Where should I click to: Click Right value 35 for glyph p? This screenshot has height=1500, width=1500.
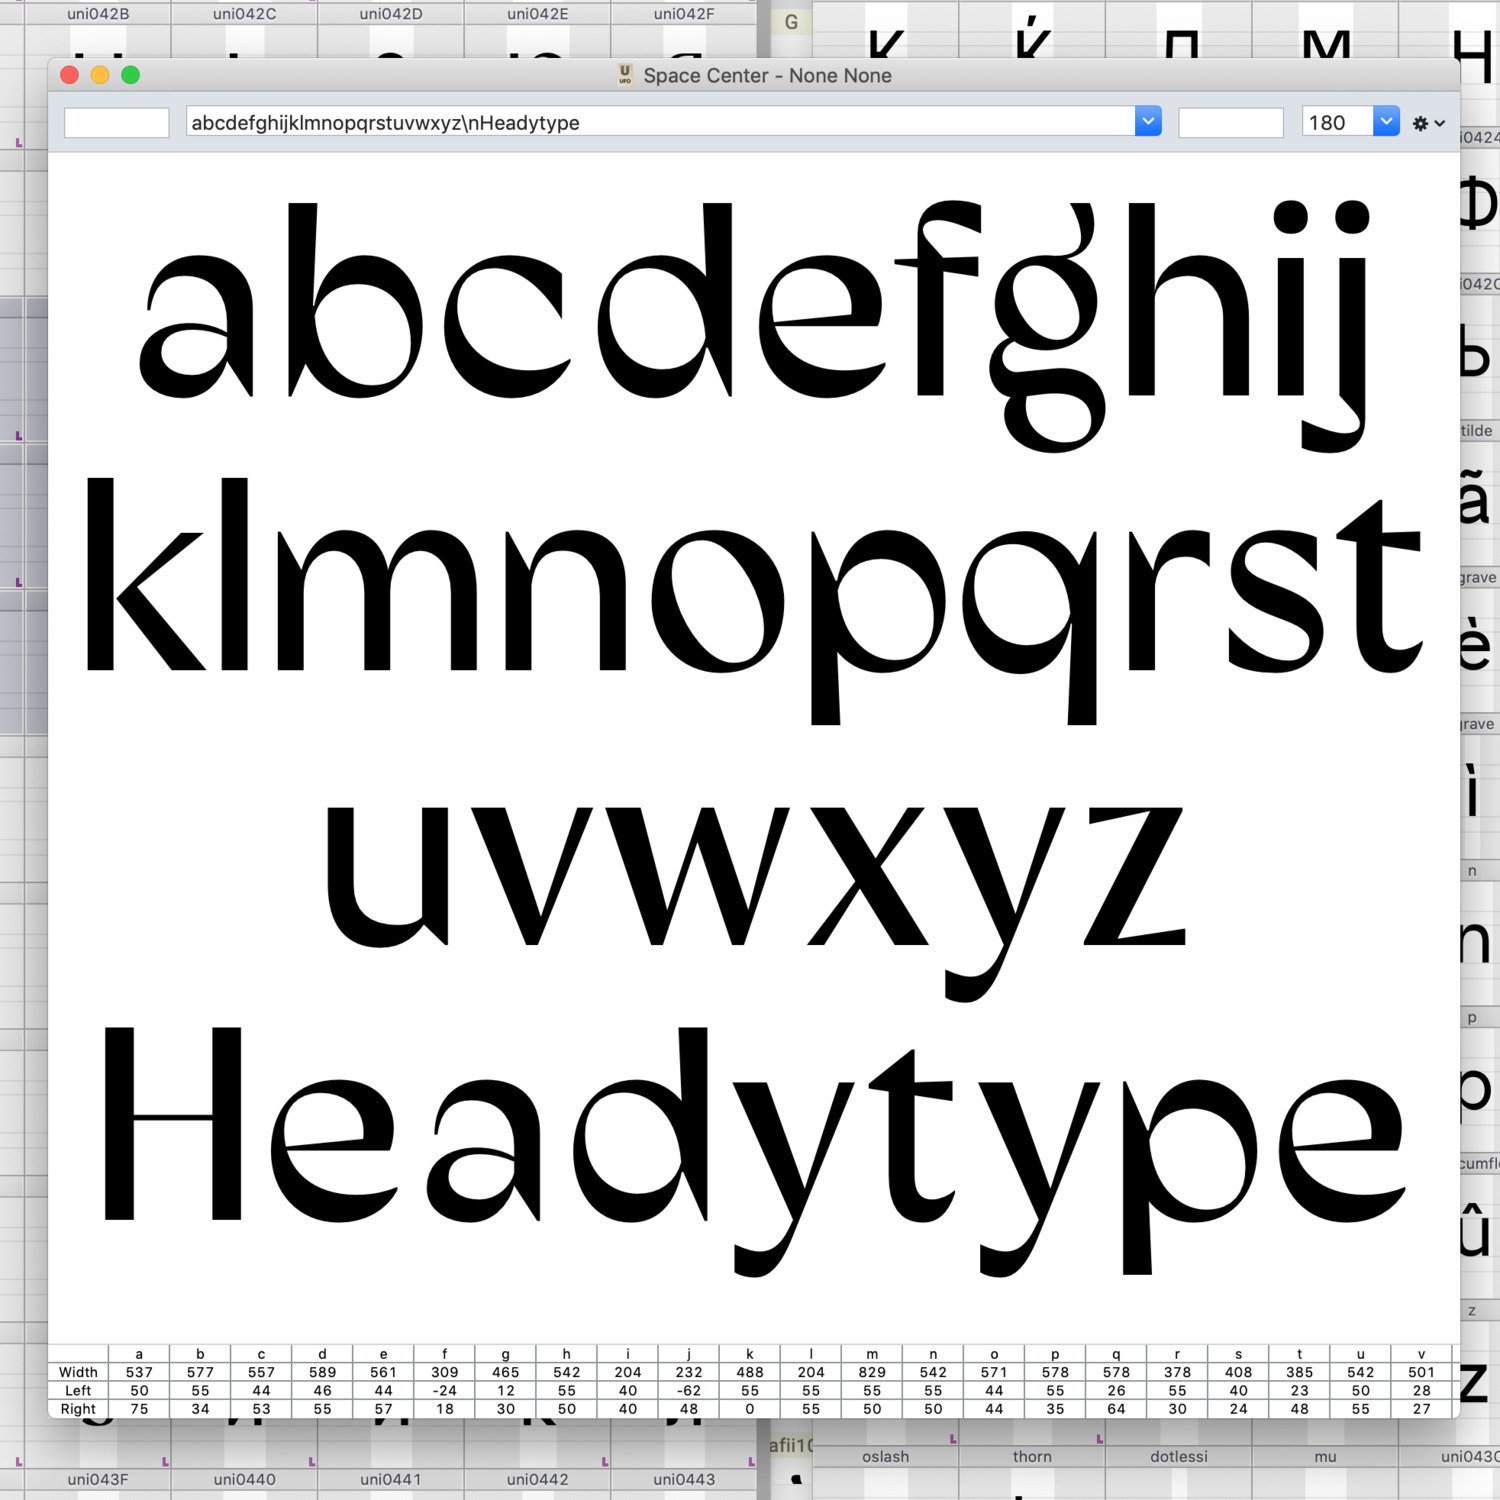coord(1055,1408)
